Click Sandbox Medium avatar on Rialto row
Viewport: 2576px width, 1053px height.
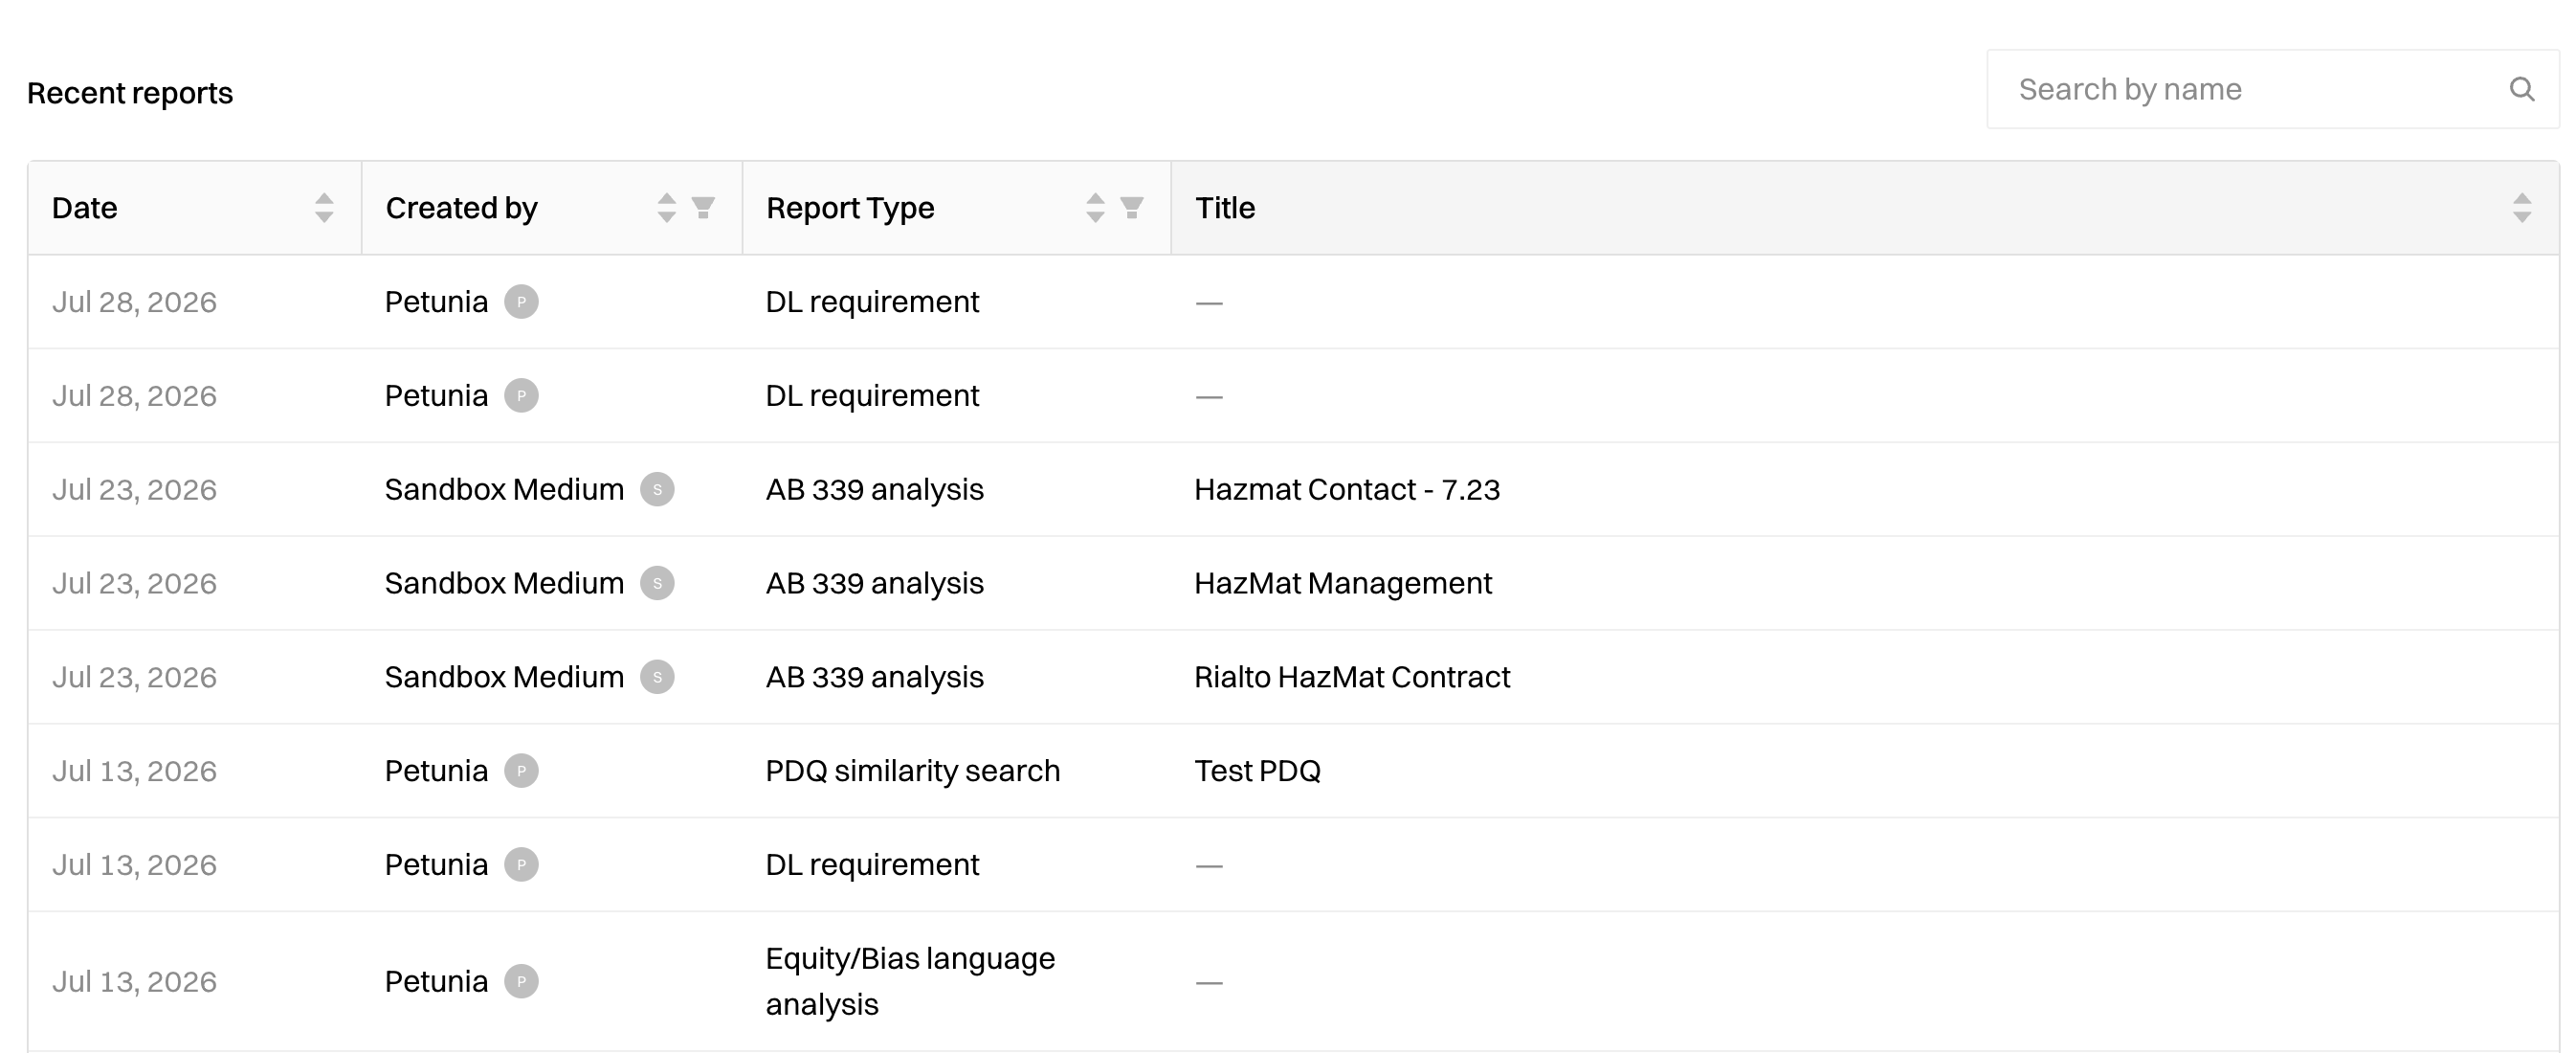(657, 677)
